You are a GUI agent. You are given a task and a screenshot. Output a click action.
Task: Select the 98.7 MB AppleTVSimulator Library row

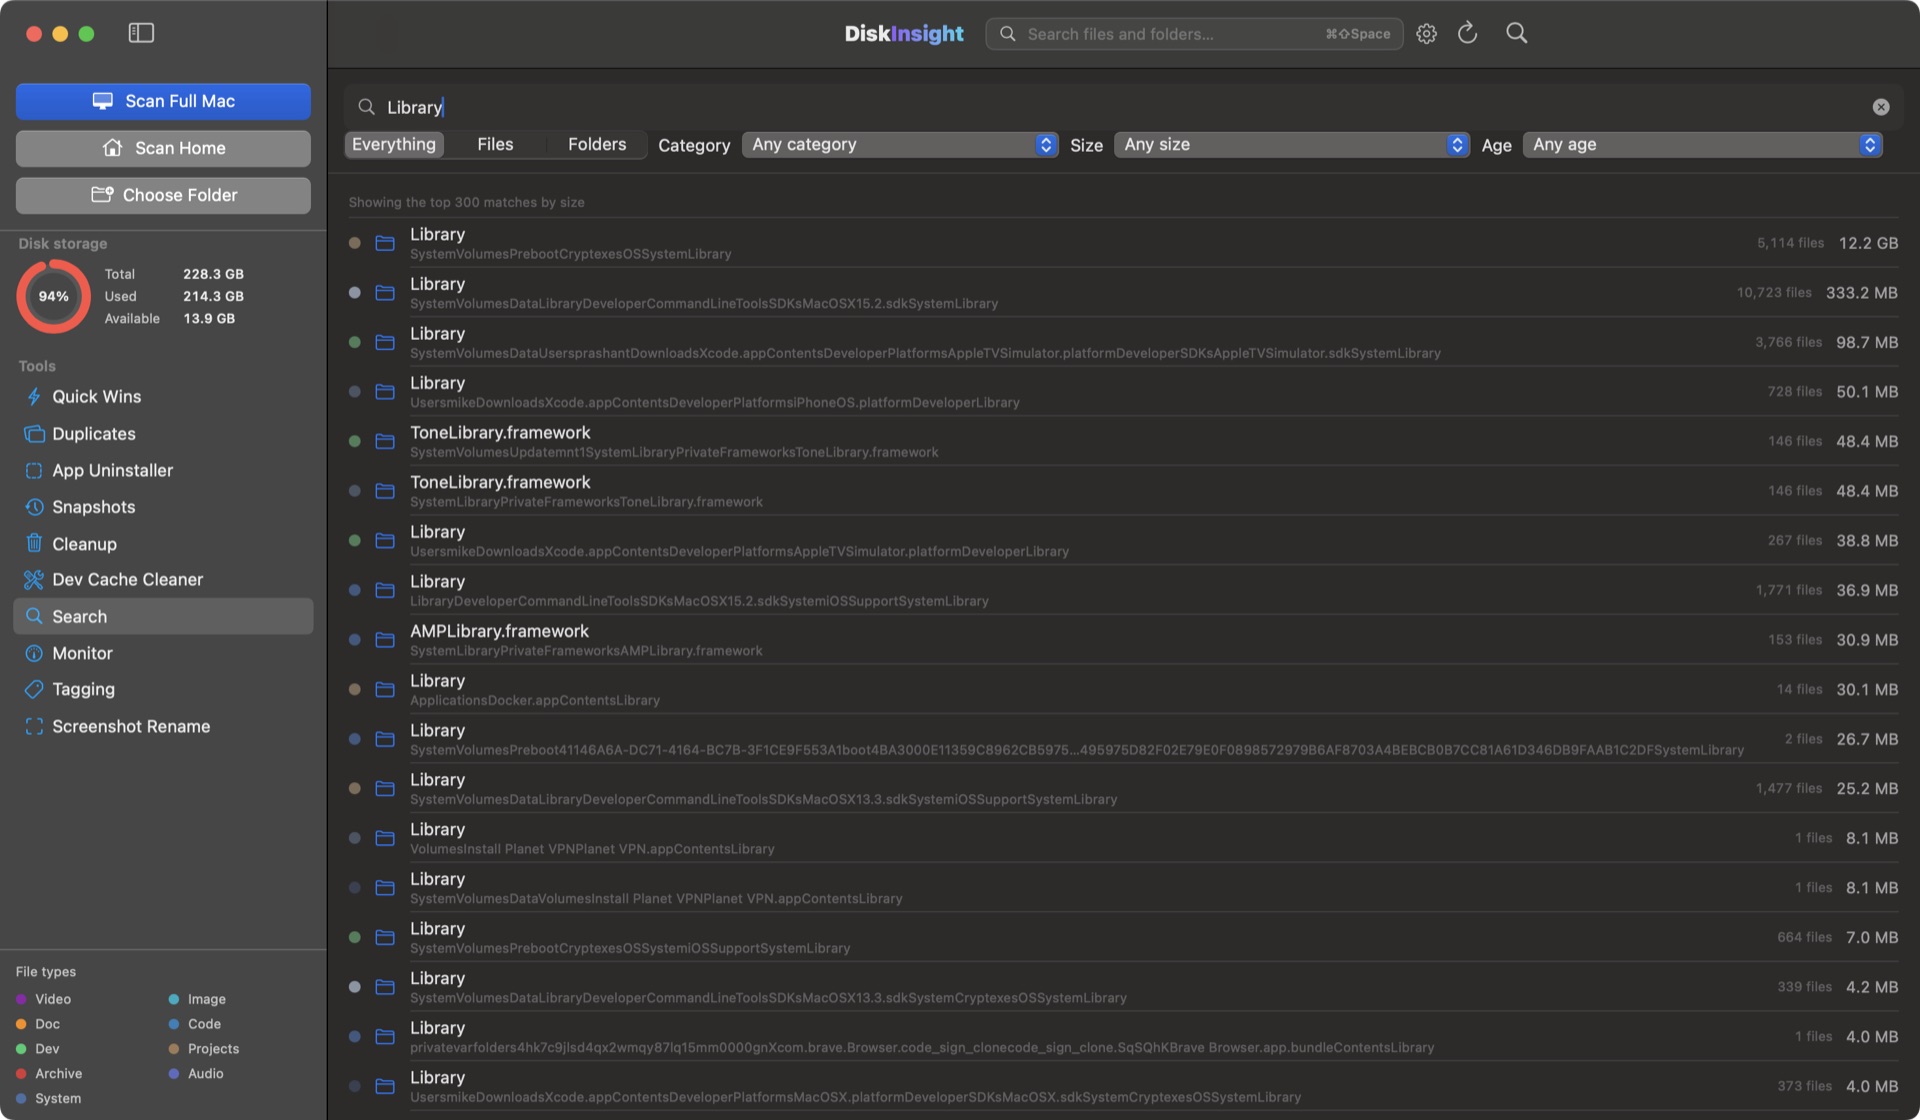click(1122, 342)
